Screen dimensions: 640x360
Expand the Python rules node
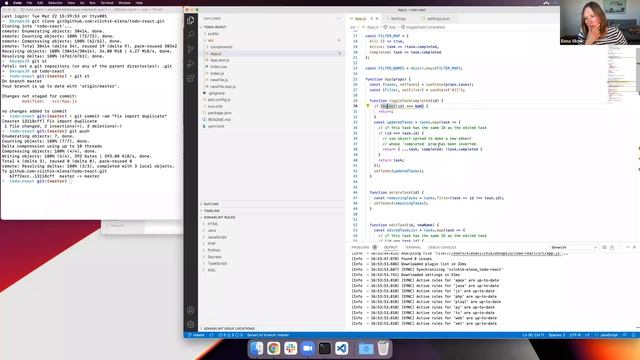point(214,250)
